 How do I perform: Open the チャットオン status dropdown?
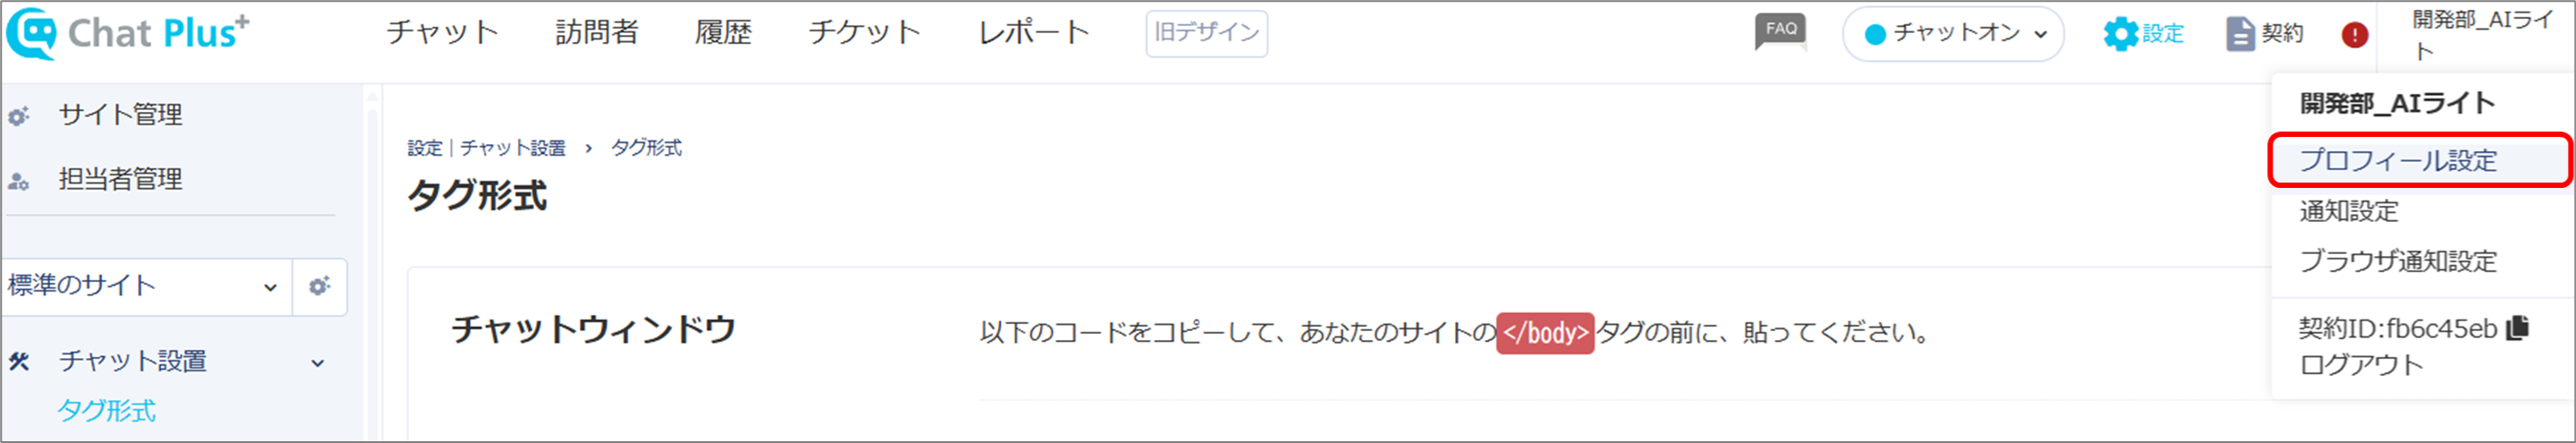pos(1954,34)
